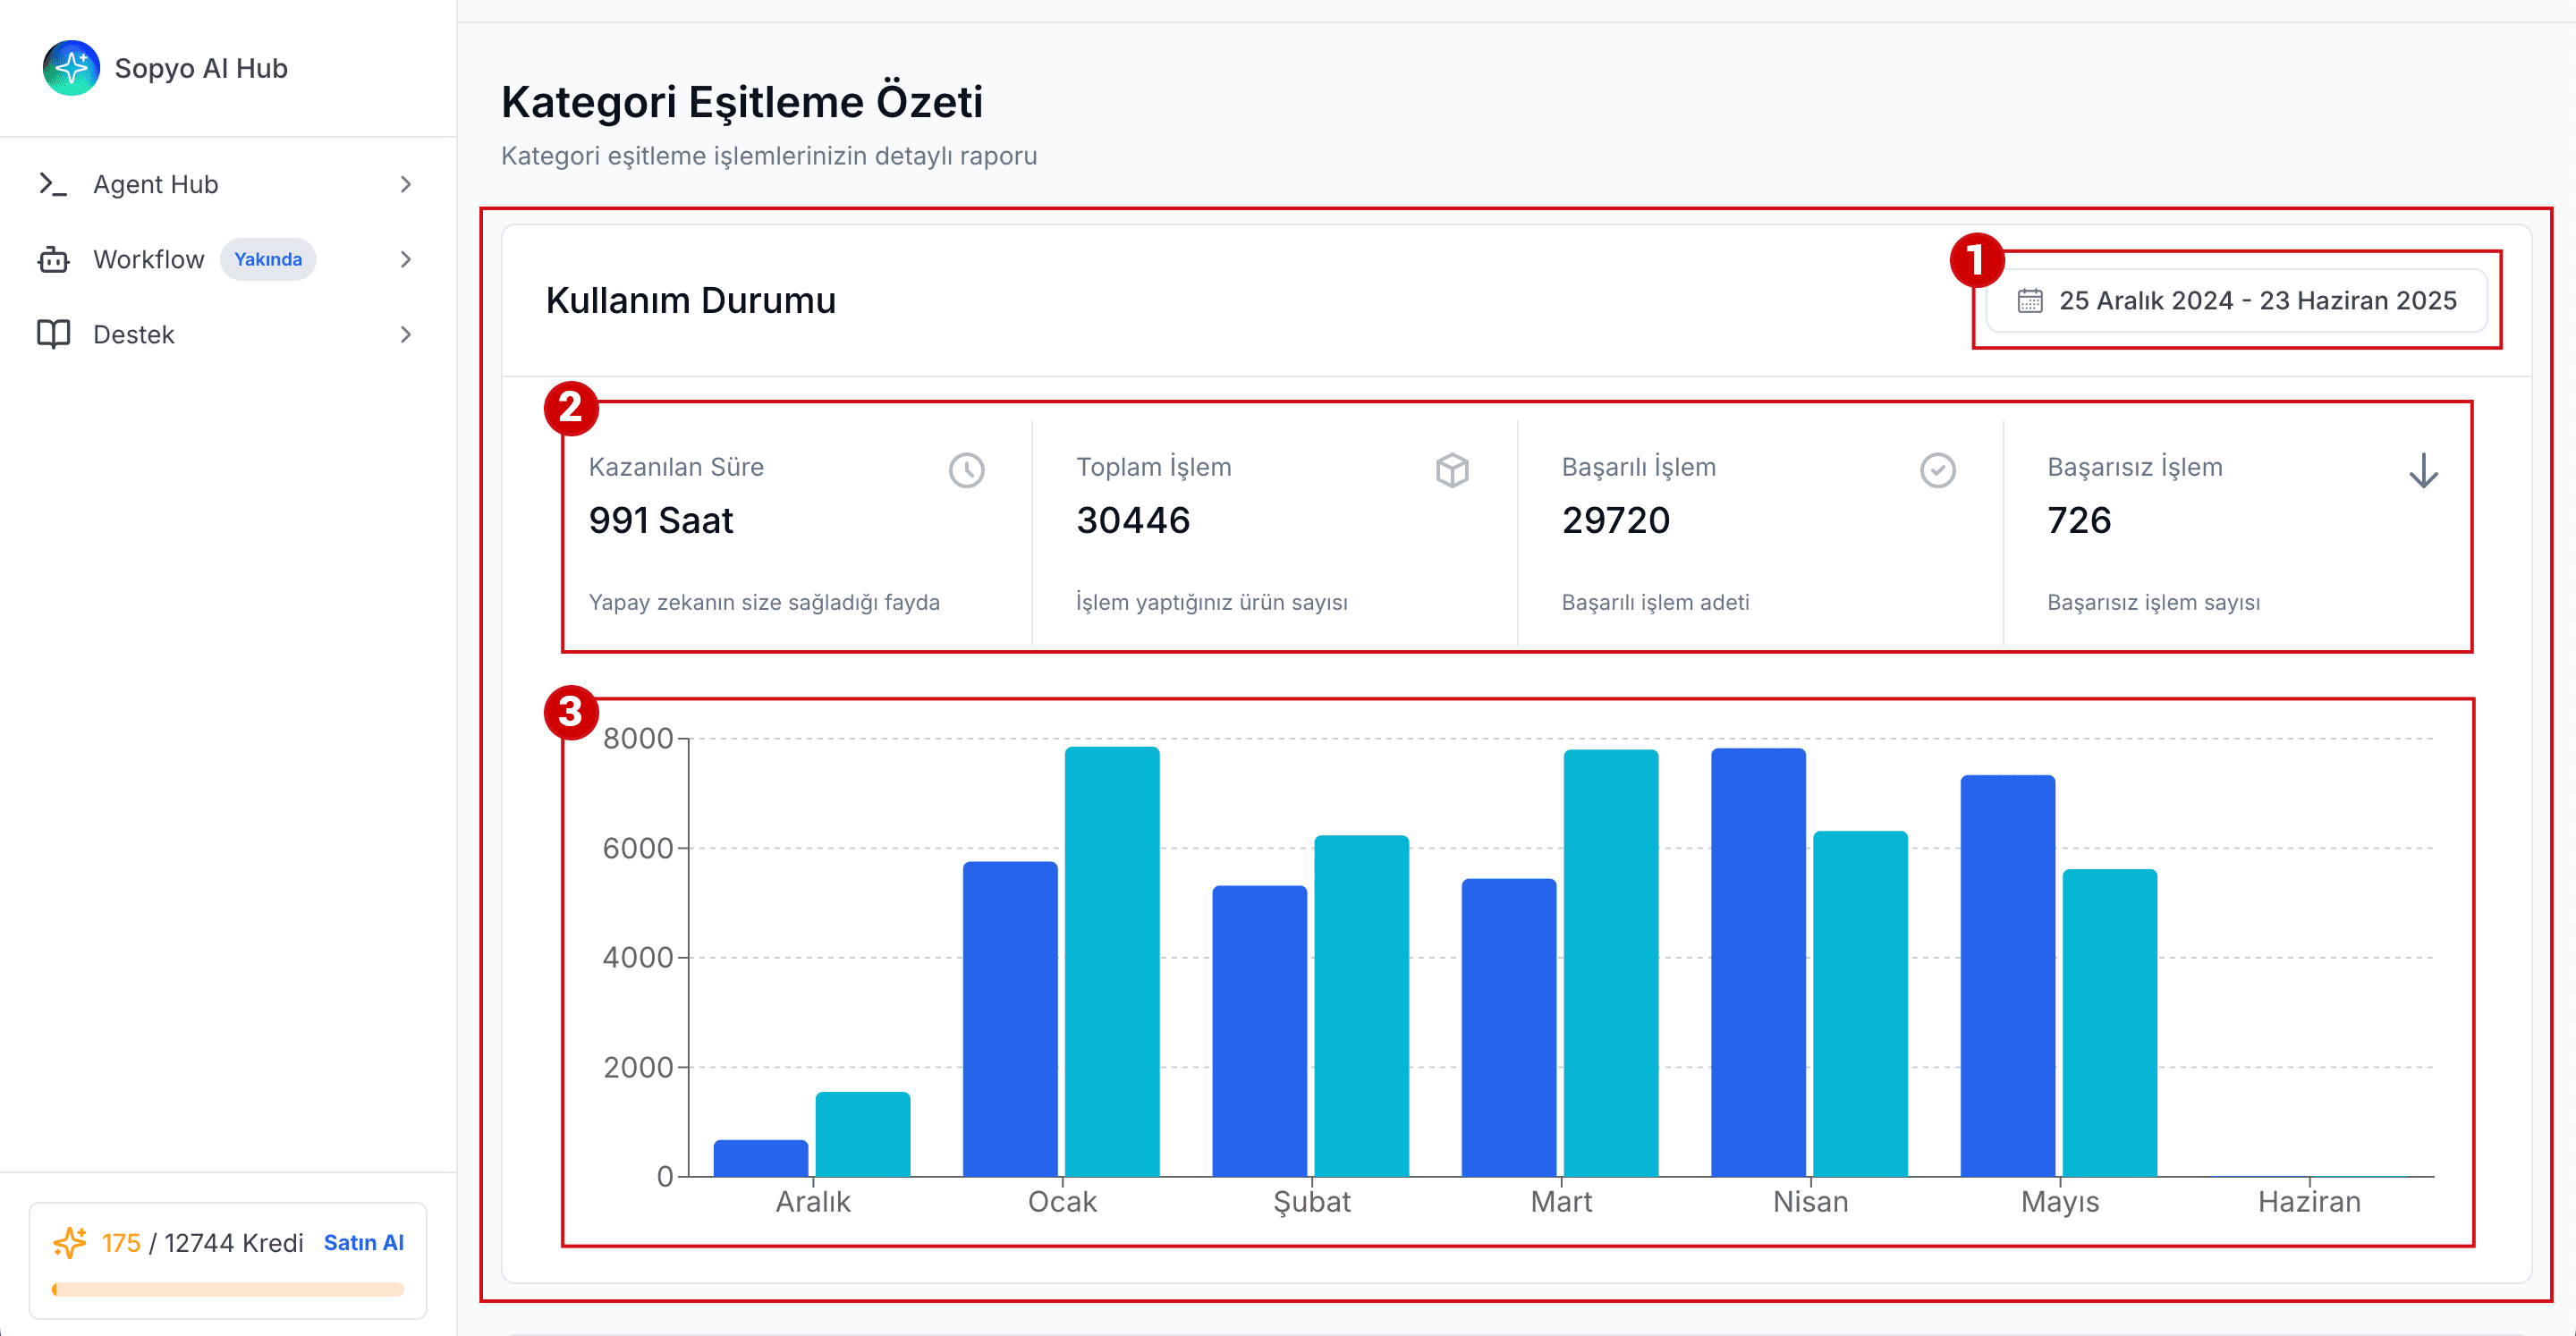Click the '29720' successful value
Viewport: 2576px width, 1336px height.
1616,520
